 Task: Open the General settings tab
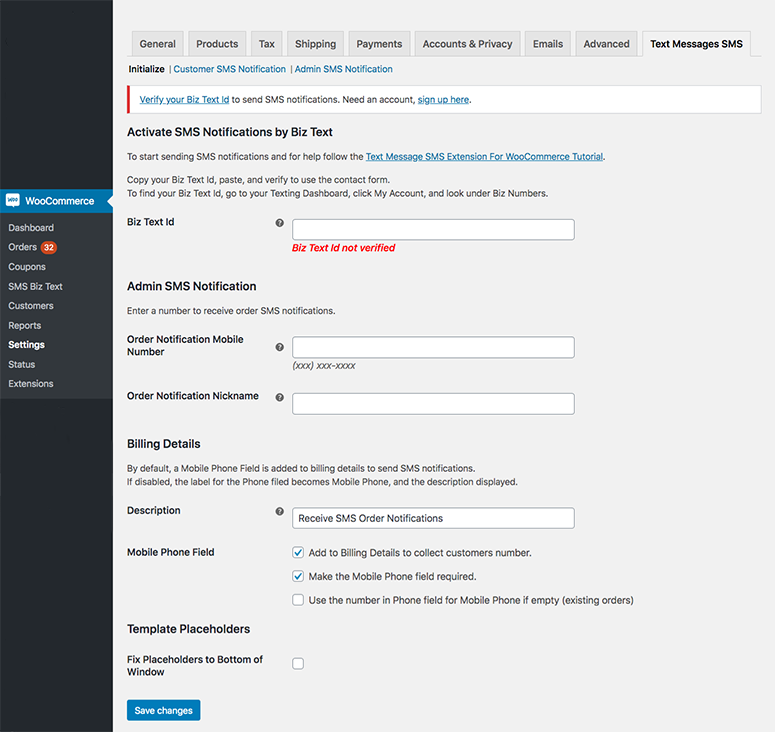click(x=158, y=44)
